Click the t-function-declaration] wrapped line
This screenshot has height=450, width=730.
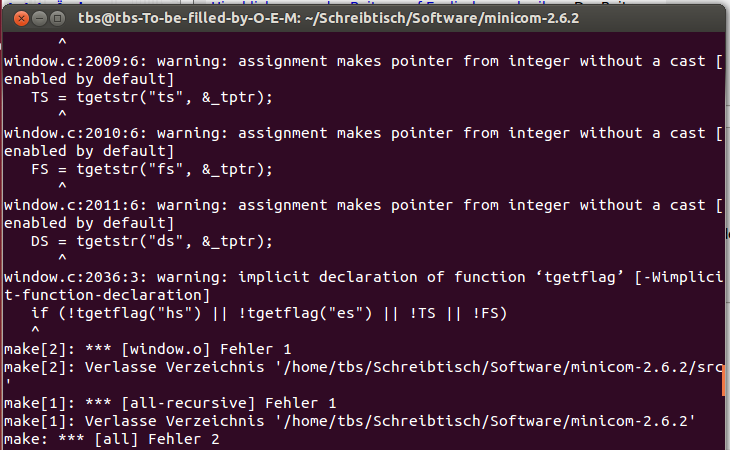pyautogui.click(x=107, y=295)
